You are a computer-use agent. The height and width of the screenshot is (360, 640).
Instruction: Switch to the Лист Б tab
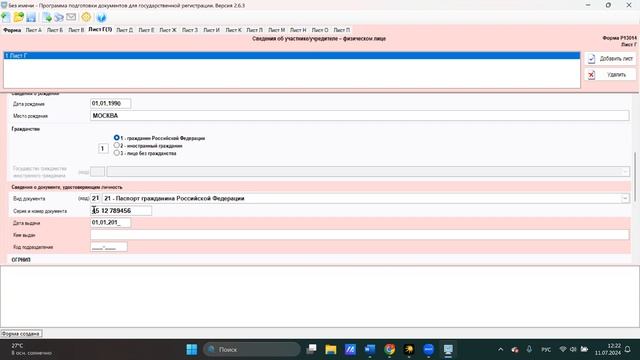[55, 30]
